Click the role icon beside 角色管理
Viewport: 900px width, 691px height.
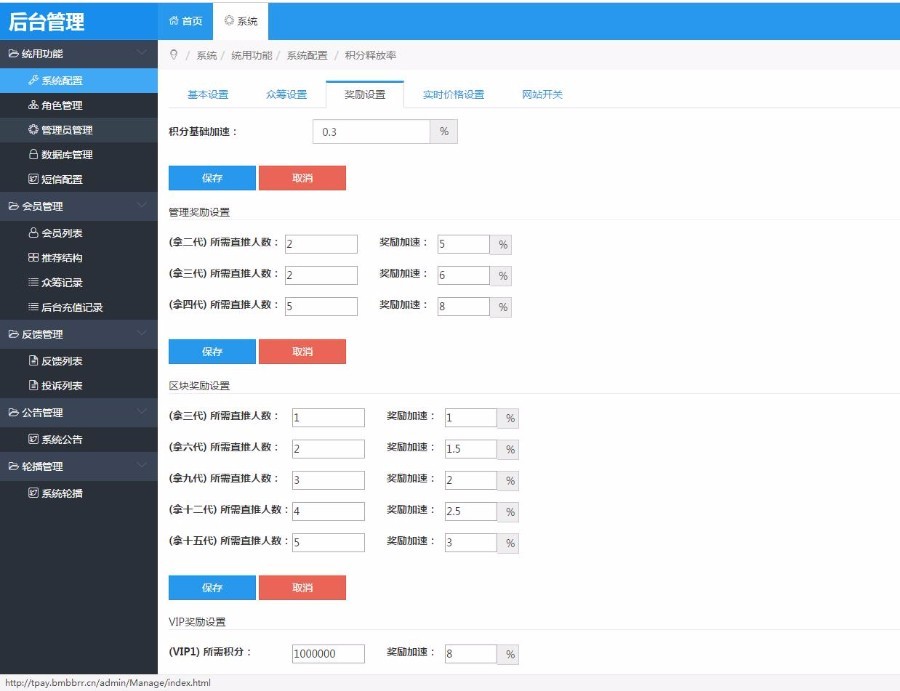[x=33, y=105]
